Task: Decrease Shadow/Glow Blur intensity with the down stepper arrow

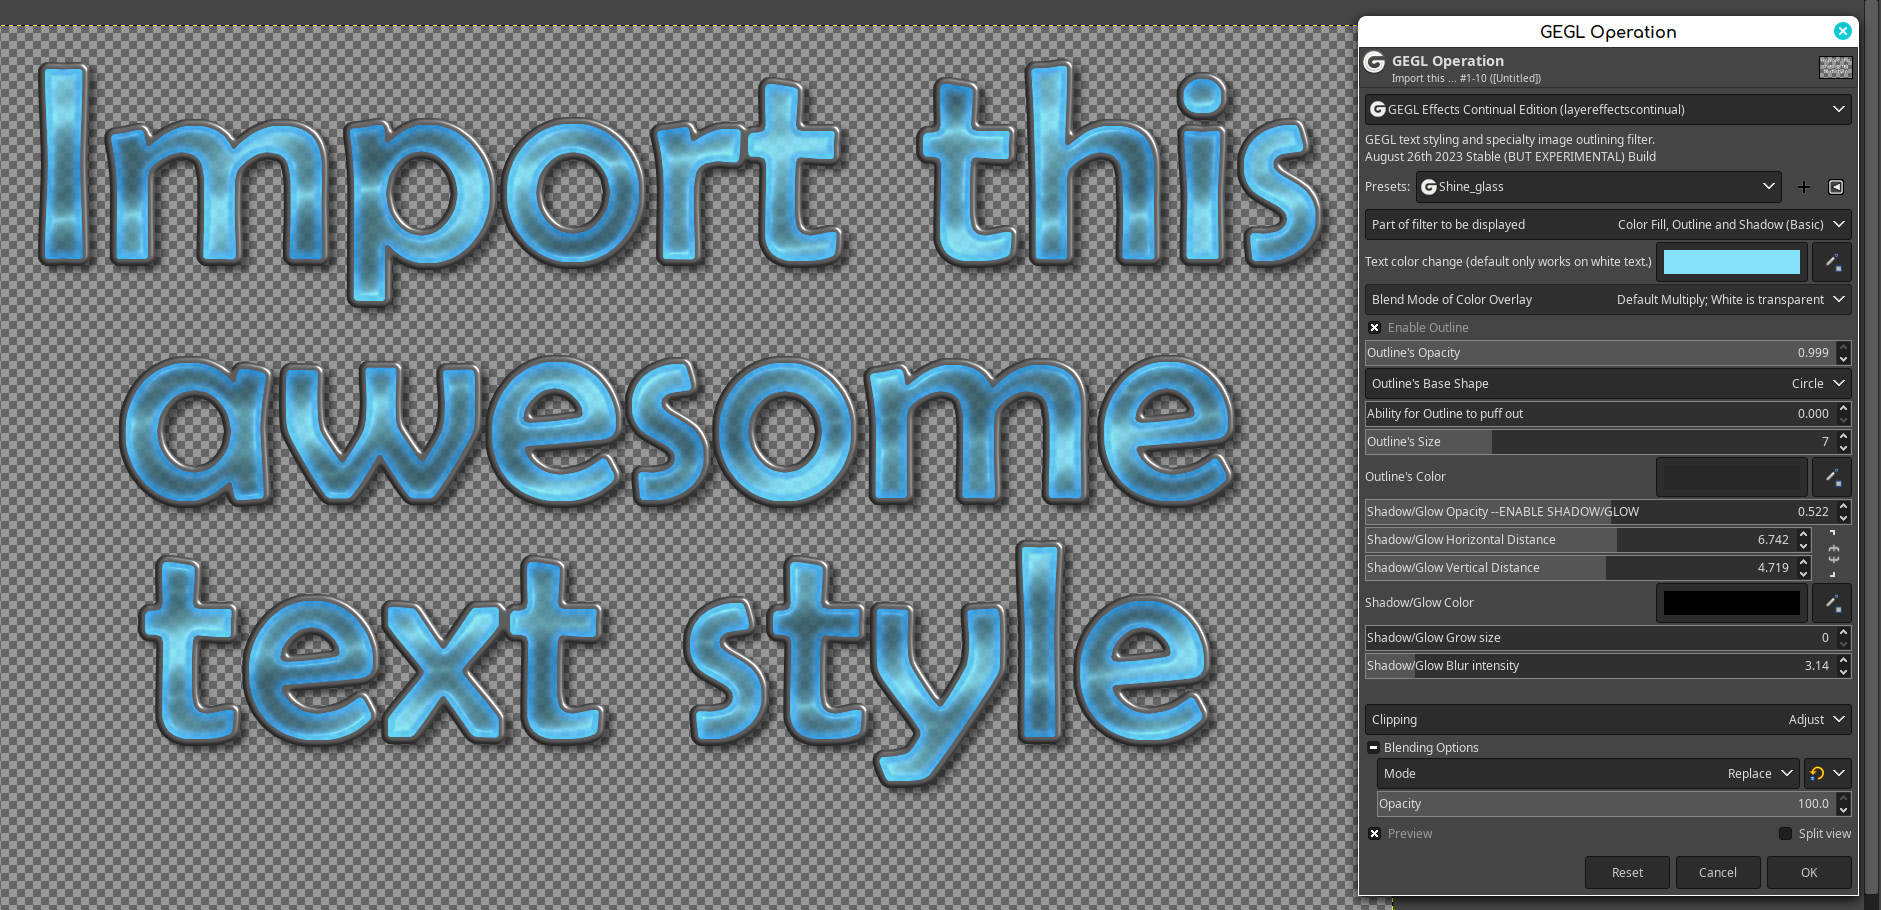Action: 1844,672
